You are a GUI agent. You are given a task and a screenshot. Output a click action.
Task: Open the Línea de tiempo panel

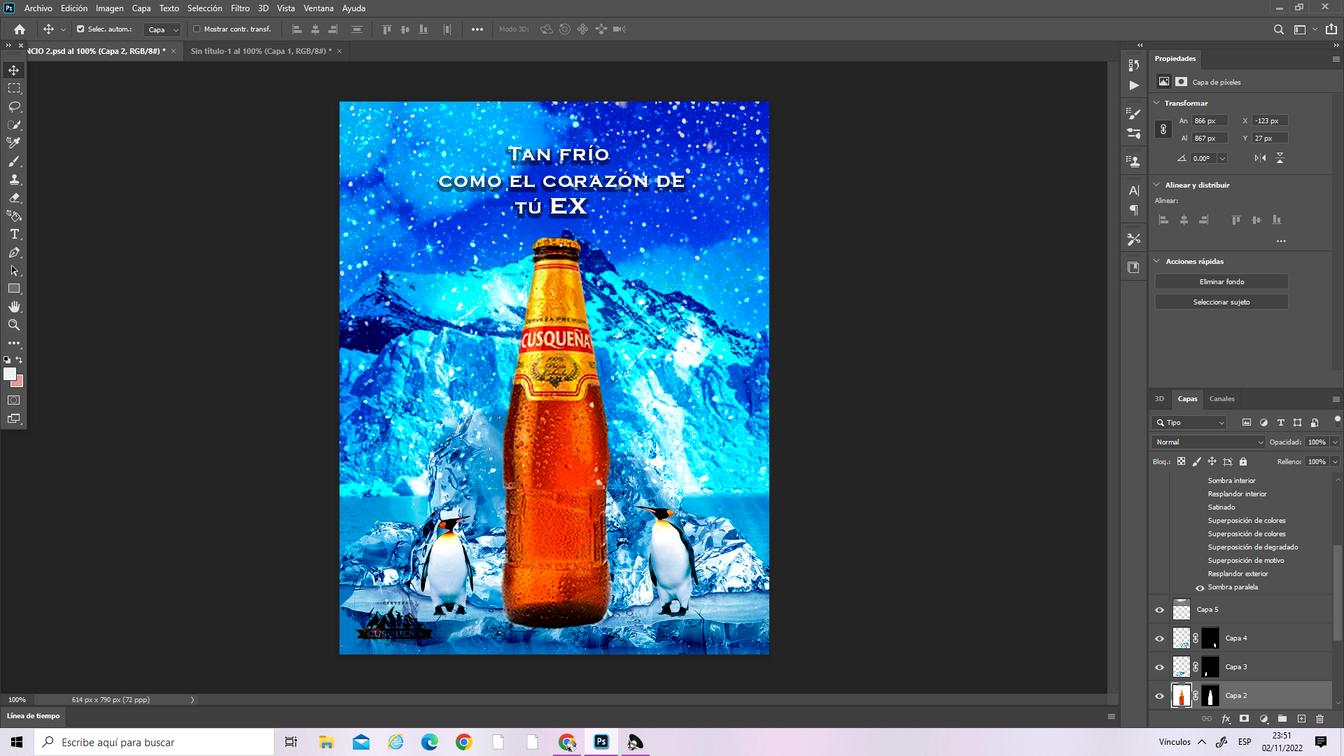[x=34, y=716]
